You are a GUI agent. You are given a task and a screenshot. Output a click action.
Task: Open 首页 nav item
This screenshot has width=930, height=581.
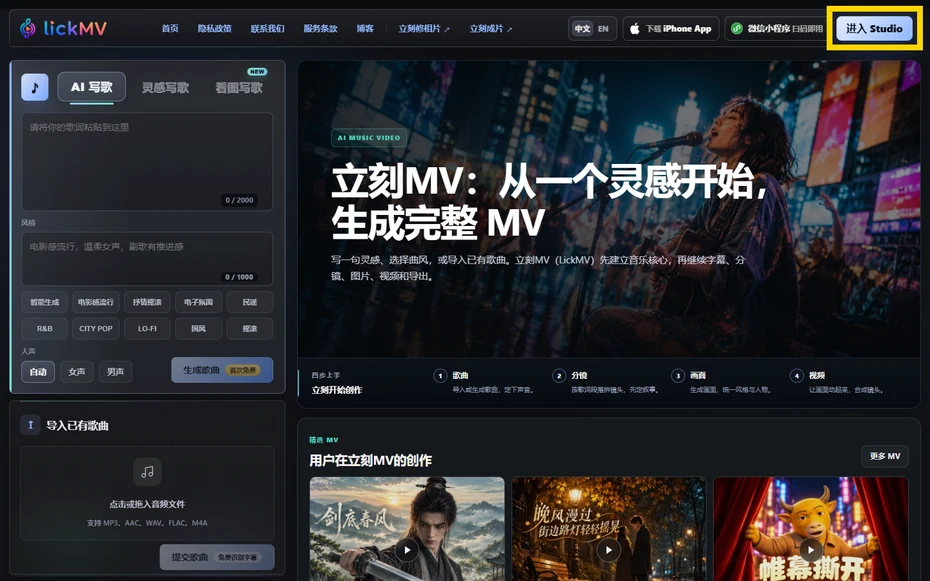coord(170,28)
